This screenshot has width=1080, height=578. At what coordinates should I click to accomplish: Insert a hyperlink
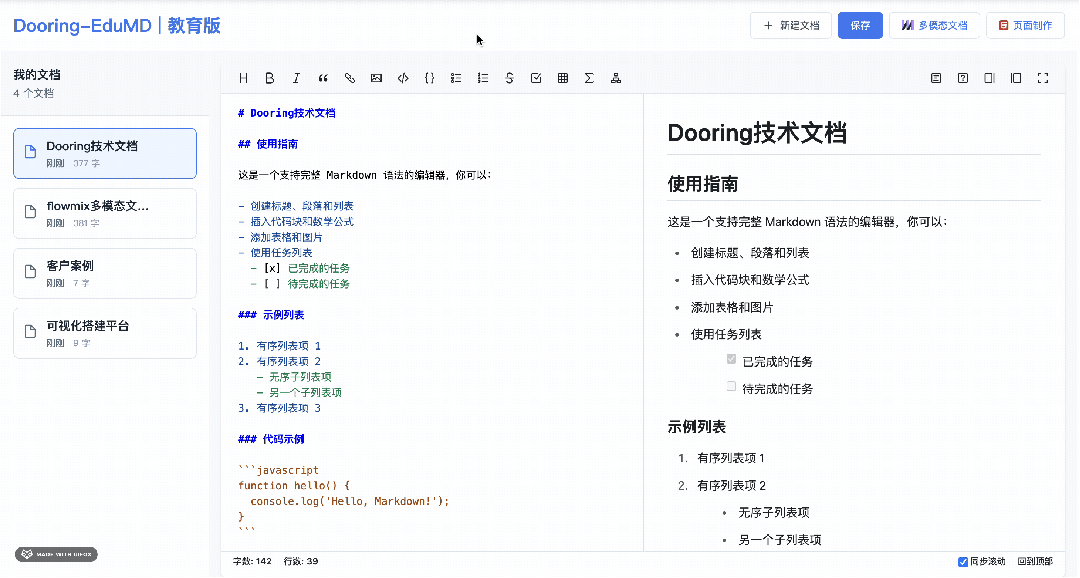(x=350, y=79)
